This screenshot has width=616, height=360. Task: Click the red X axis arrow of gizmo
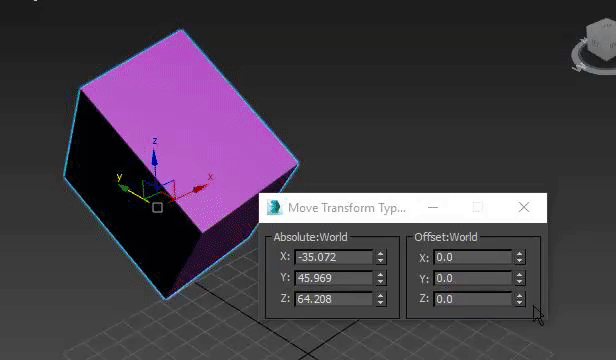pos(200,189)
